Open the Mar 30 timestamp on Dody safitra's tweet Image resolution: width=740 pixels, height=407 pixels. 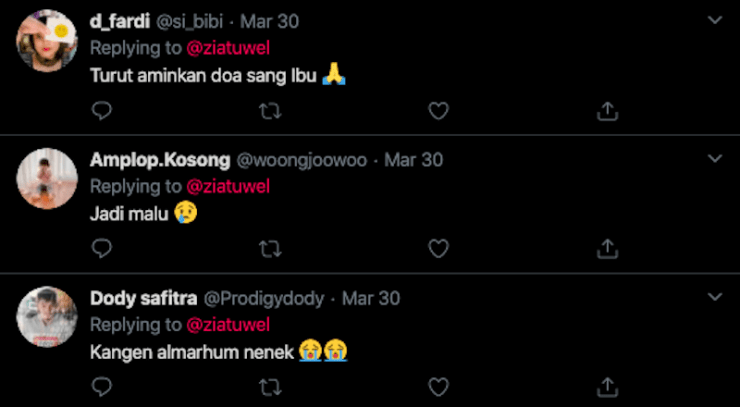[371, 298]
